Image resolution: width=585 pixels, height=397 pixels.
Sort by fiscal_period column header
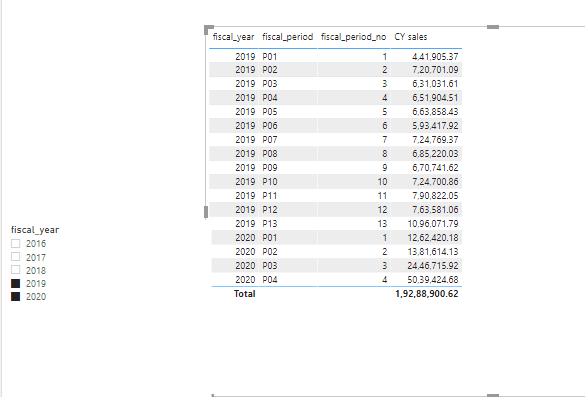point(288,37)
